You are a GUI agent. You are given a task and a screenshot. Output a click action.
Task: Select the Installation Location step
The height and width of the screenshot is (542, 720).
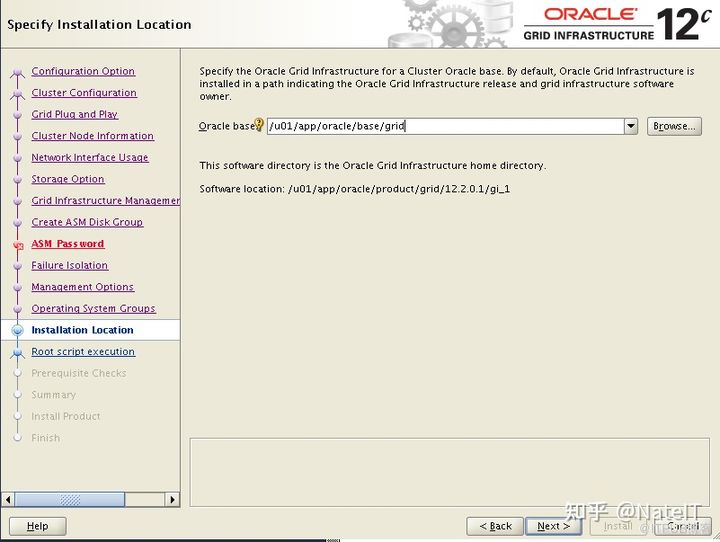[83, 330]
